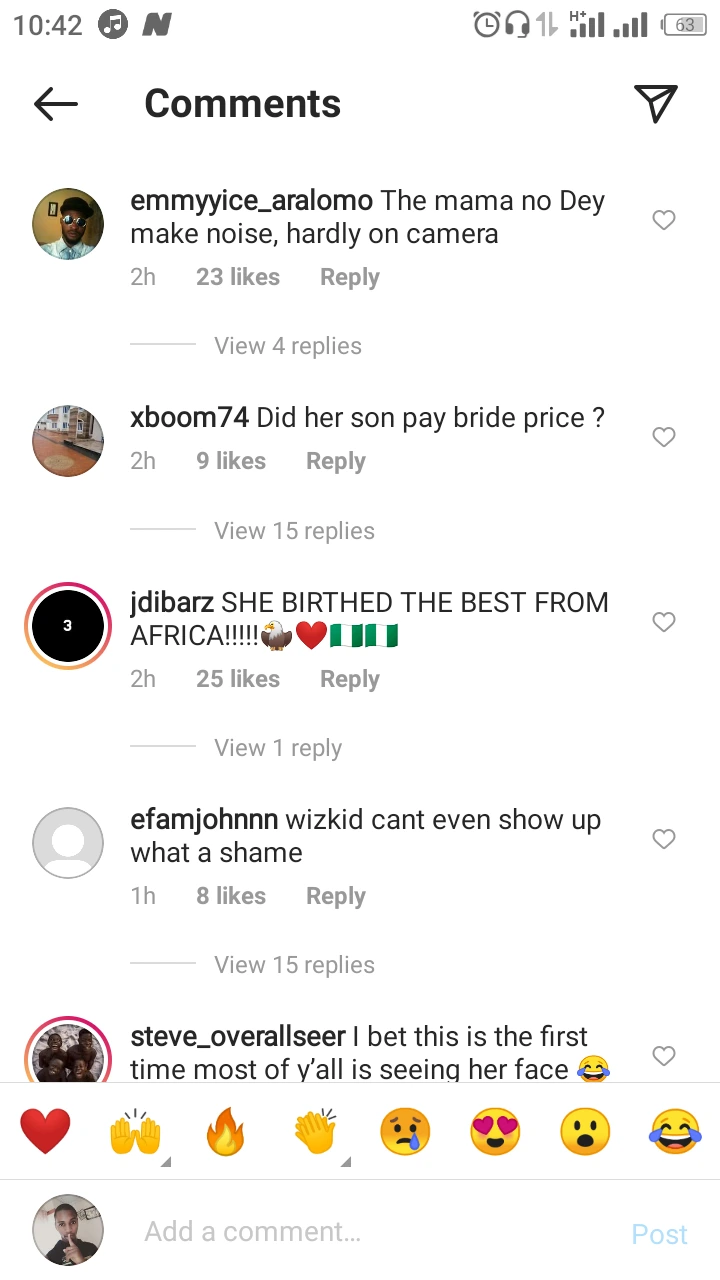
Task: Insert the laughing tears emoji
Action: pos(675,1132)
